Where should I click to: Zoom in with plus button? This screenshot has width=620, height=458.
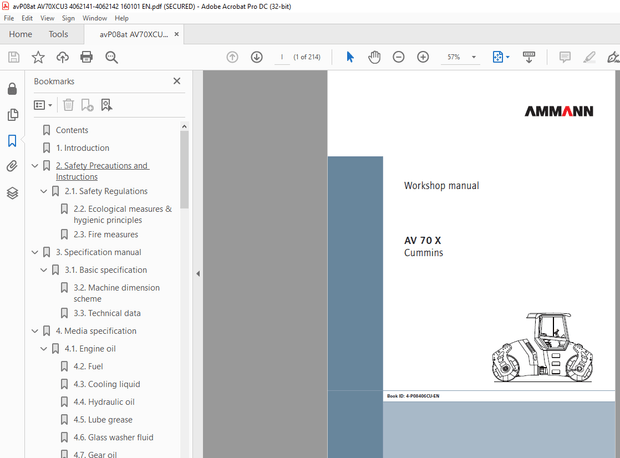pyautogui.click(x=423, y=57)
